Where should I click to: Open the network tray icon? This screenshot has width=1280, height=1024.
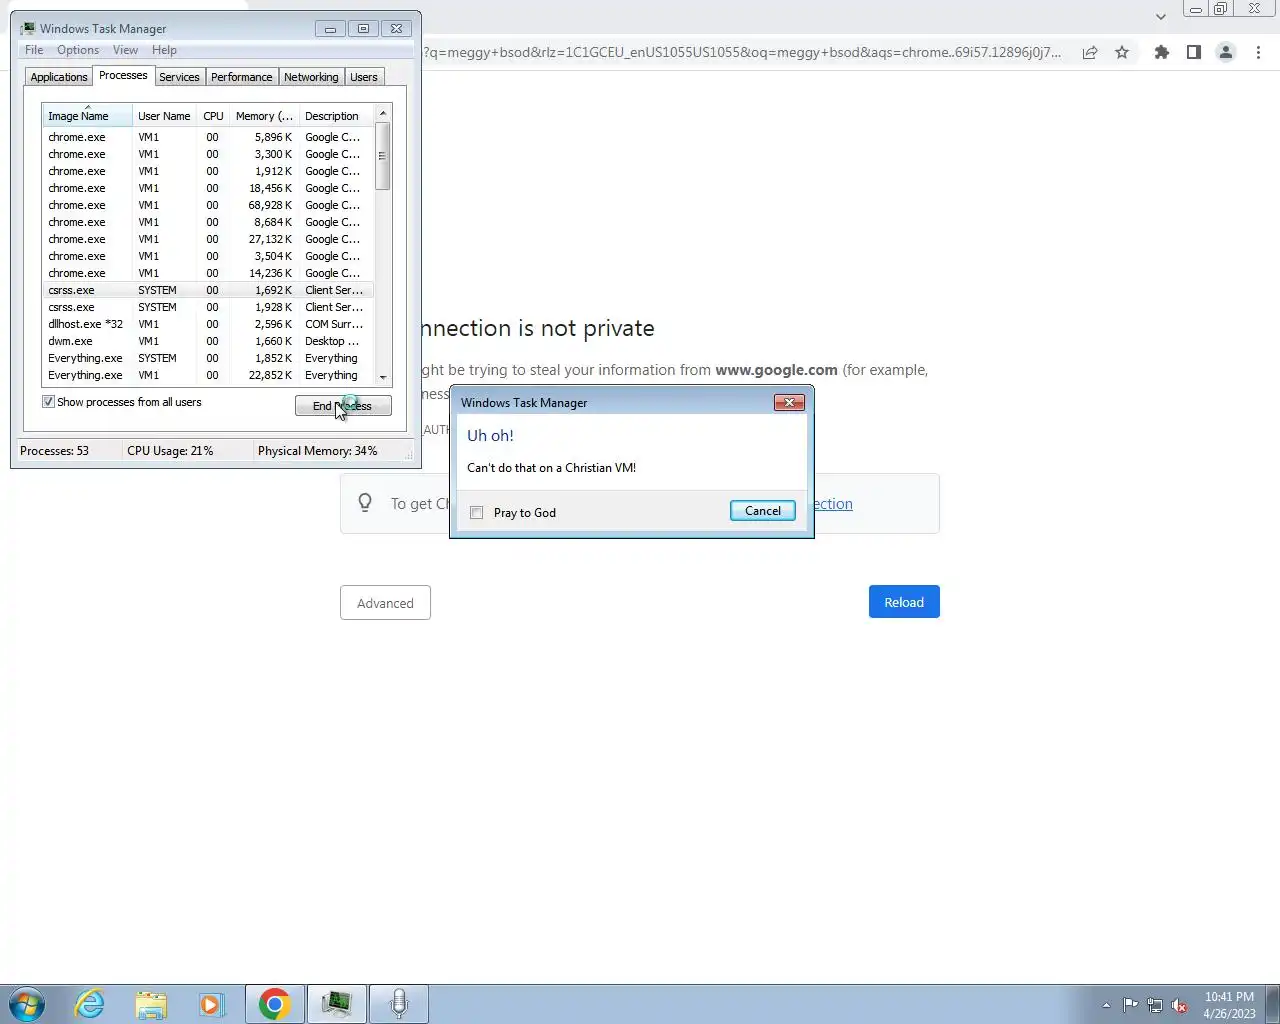(x=1155, y=1005)
